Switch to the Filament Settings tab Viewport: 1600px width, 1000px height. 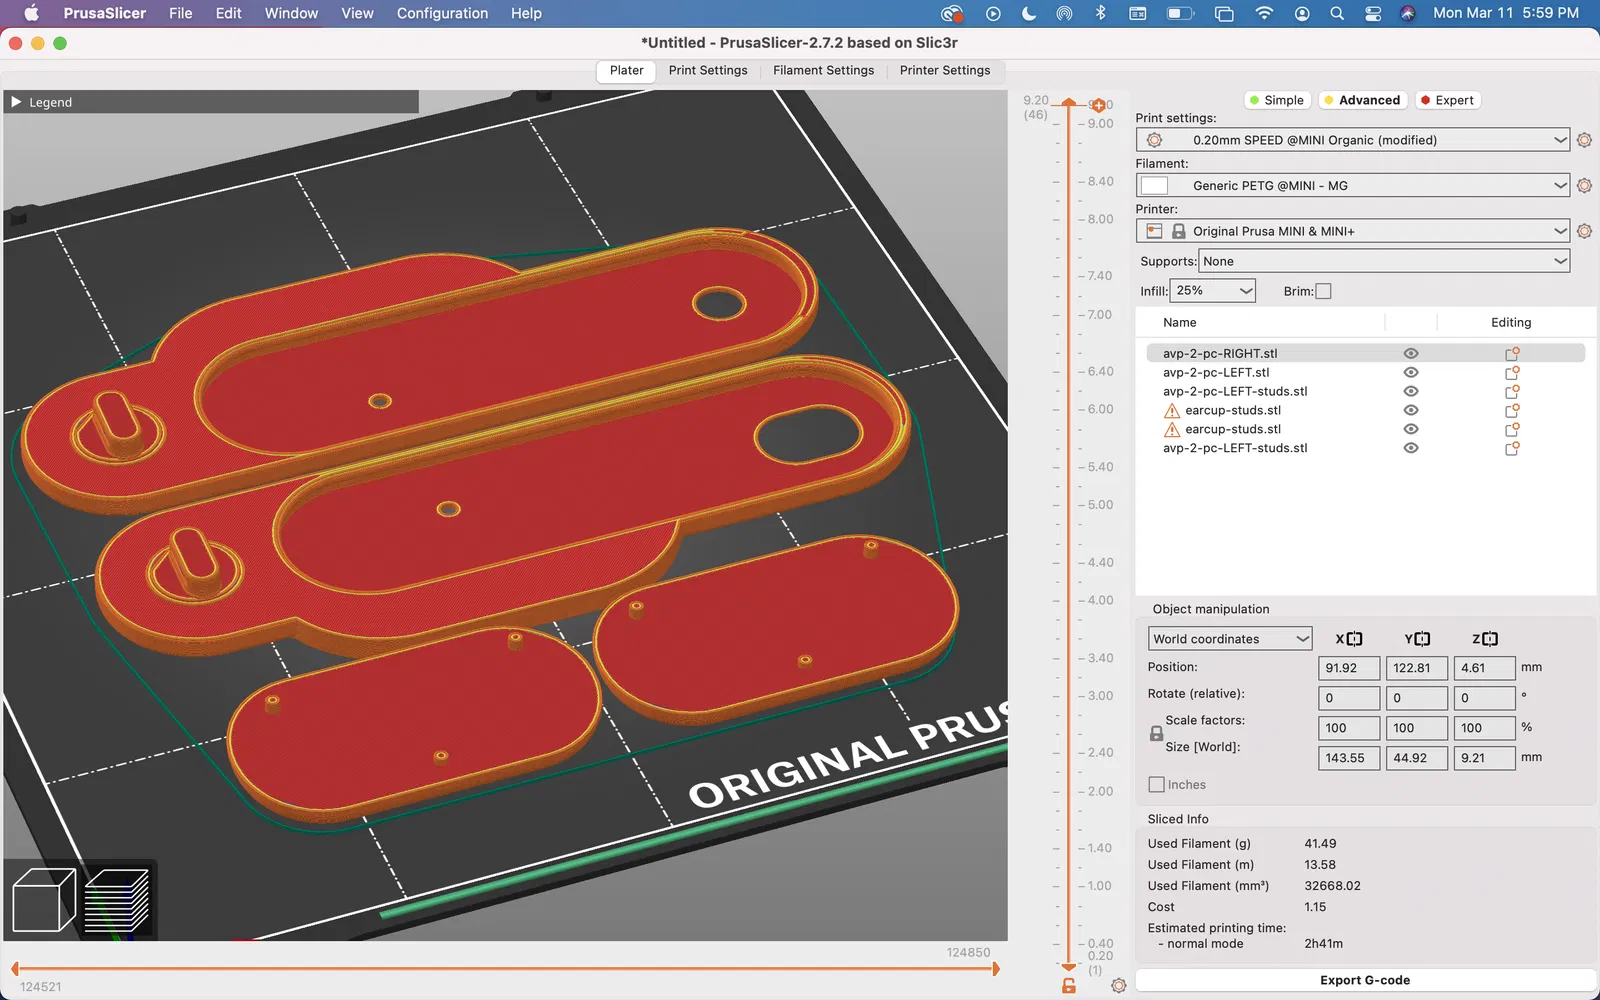tap(823, 71)
